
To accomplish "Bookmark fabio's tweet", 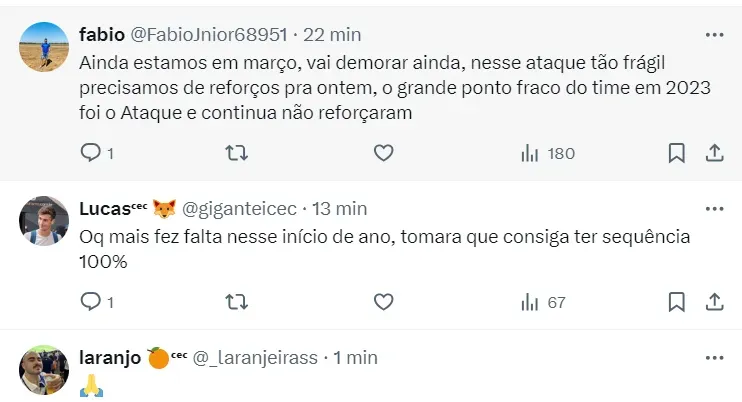I will pos(676,153).
